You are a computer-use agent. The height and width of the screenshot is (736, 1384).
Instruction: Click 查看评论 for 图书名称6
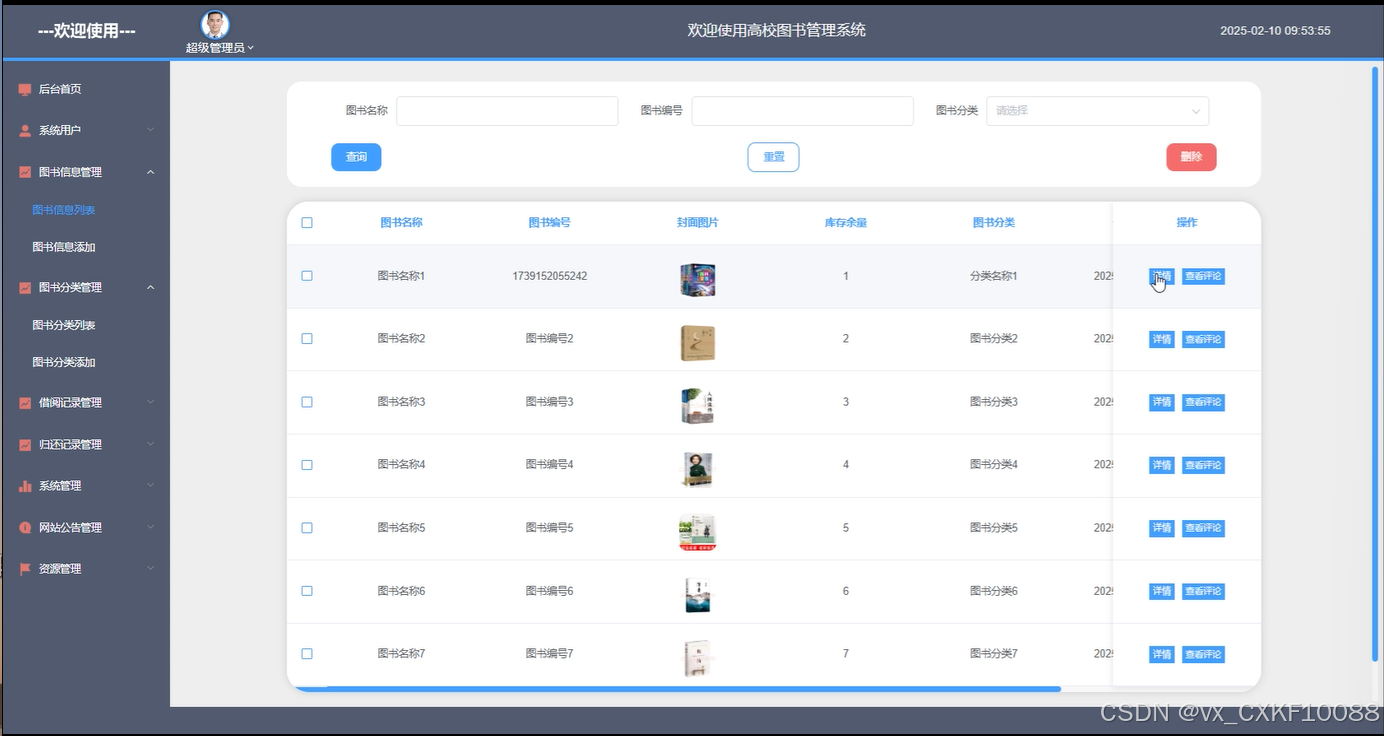pyautogui.click(x=1203, y=591)
